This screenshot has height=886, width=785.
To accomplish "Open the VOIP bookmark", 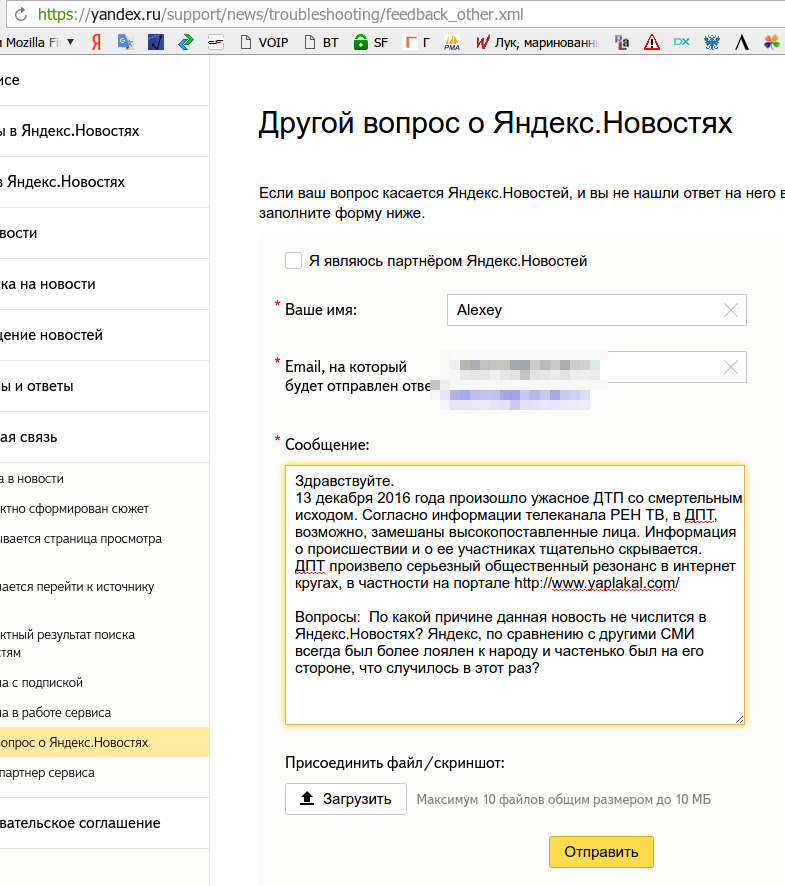I will 264,42.
